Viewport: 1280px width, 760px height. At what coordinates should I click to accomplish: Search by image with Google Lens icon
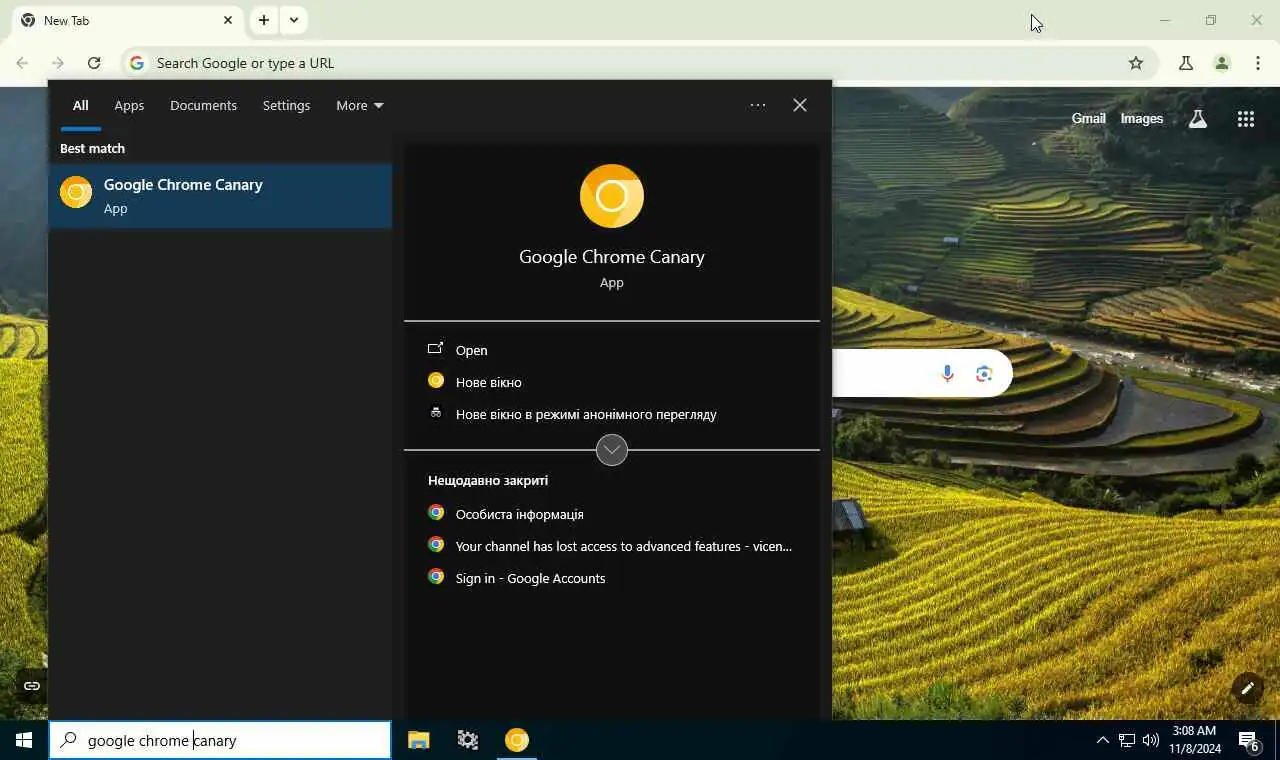coord(984,374)
